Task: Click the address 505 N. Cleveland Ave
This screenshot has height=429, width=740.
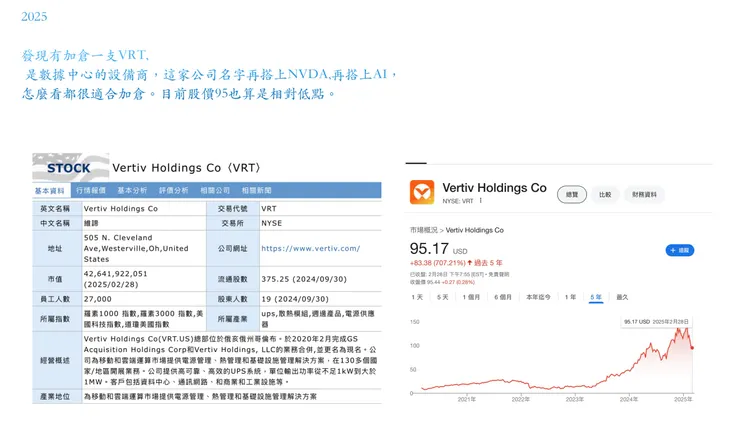Action: pos(136,248)
